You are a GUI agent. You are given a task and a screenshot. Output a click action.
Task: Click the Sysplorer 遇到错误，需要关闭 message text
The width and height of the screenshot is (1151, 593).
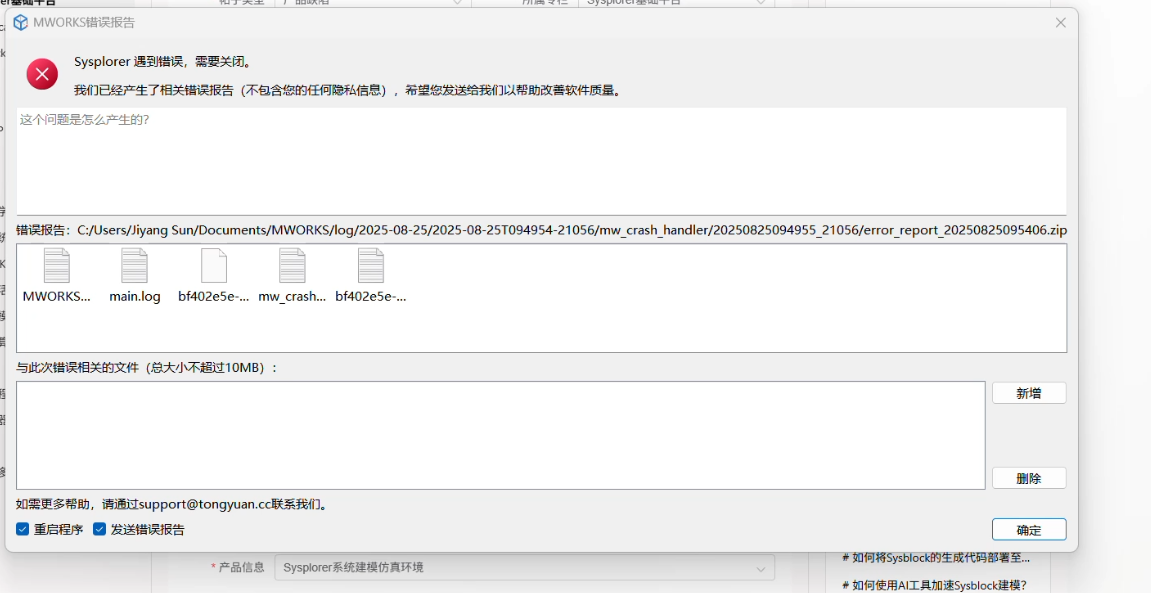(163, 62)
